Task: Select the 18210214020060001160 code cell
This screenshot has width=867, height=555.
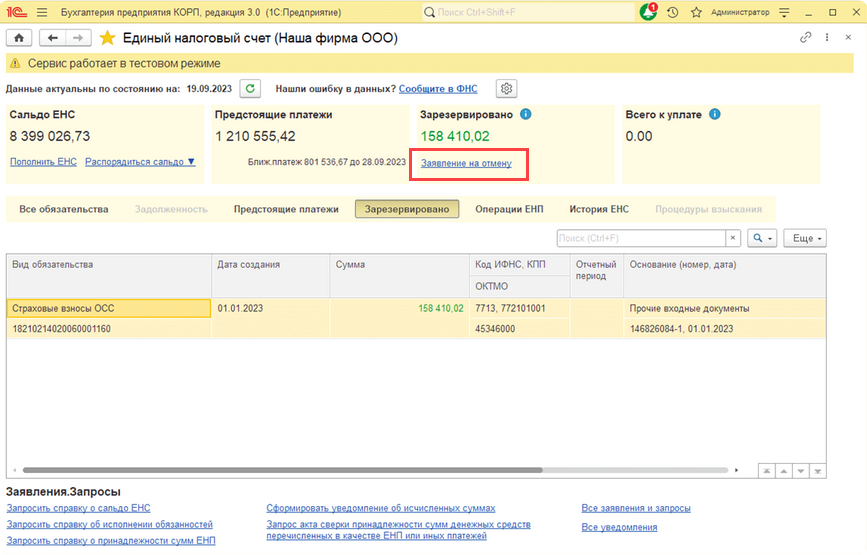Action: coord(109,328)
